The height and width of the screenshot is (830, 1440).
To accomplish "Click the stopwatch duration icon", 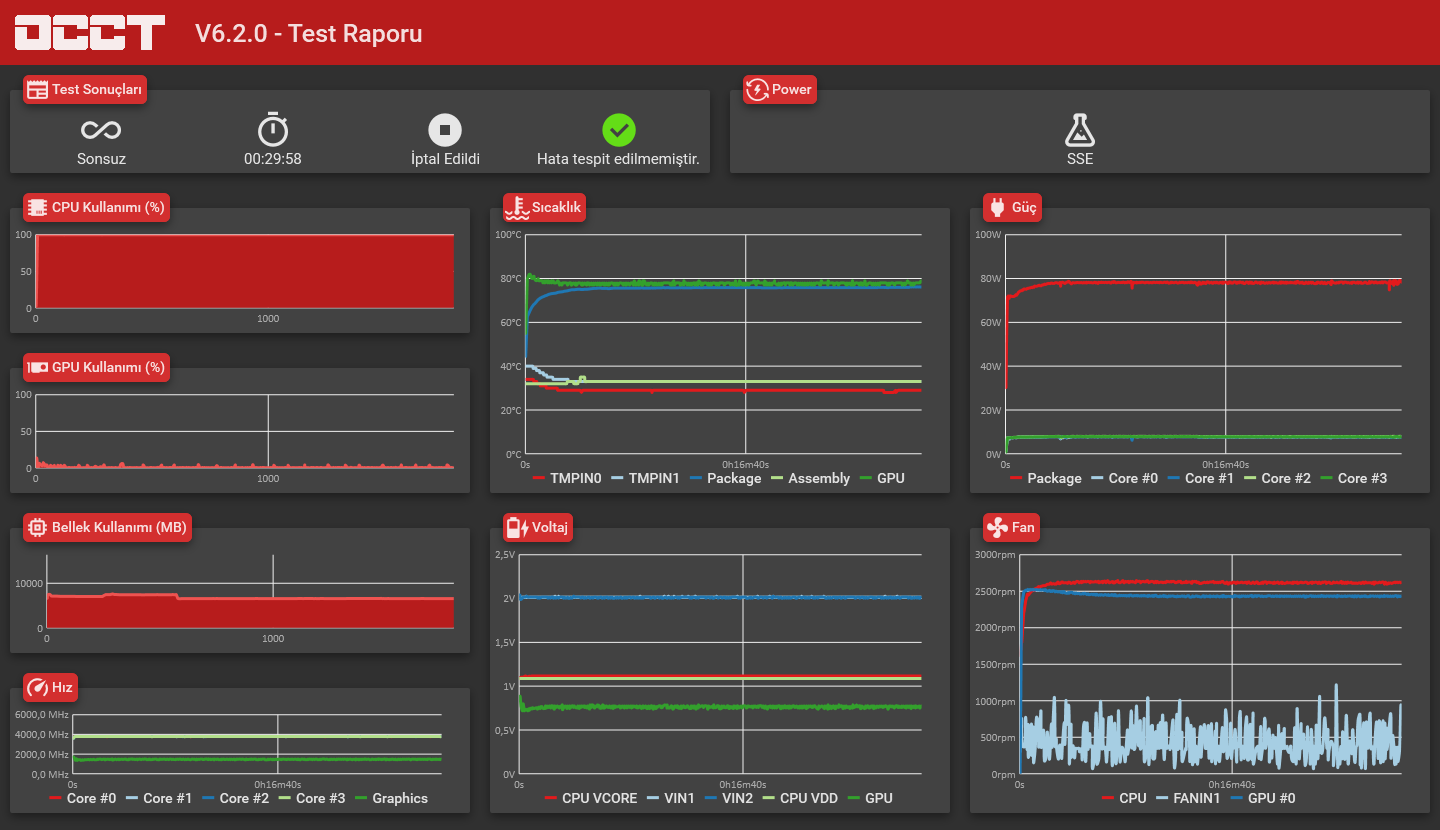I will (273, 129).
